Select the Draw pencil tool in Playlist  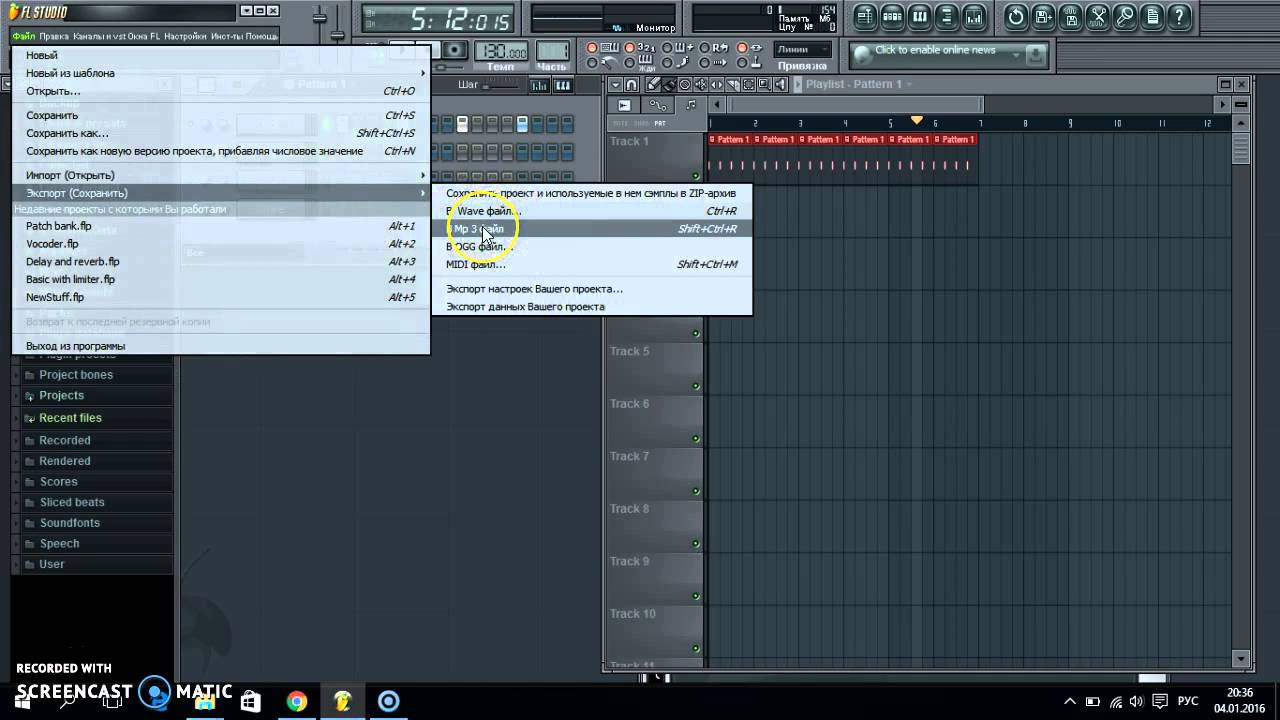654,84
